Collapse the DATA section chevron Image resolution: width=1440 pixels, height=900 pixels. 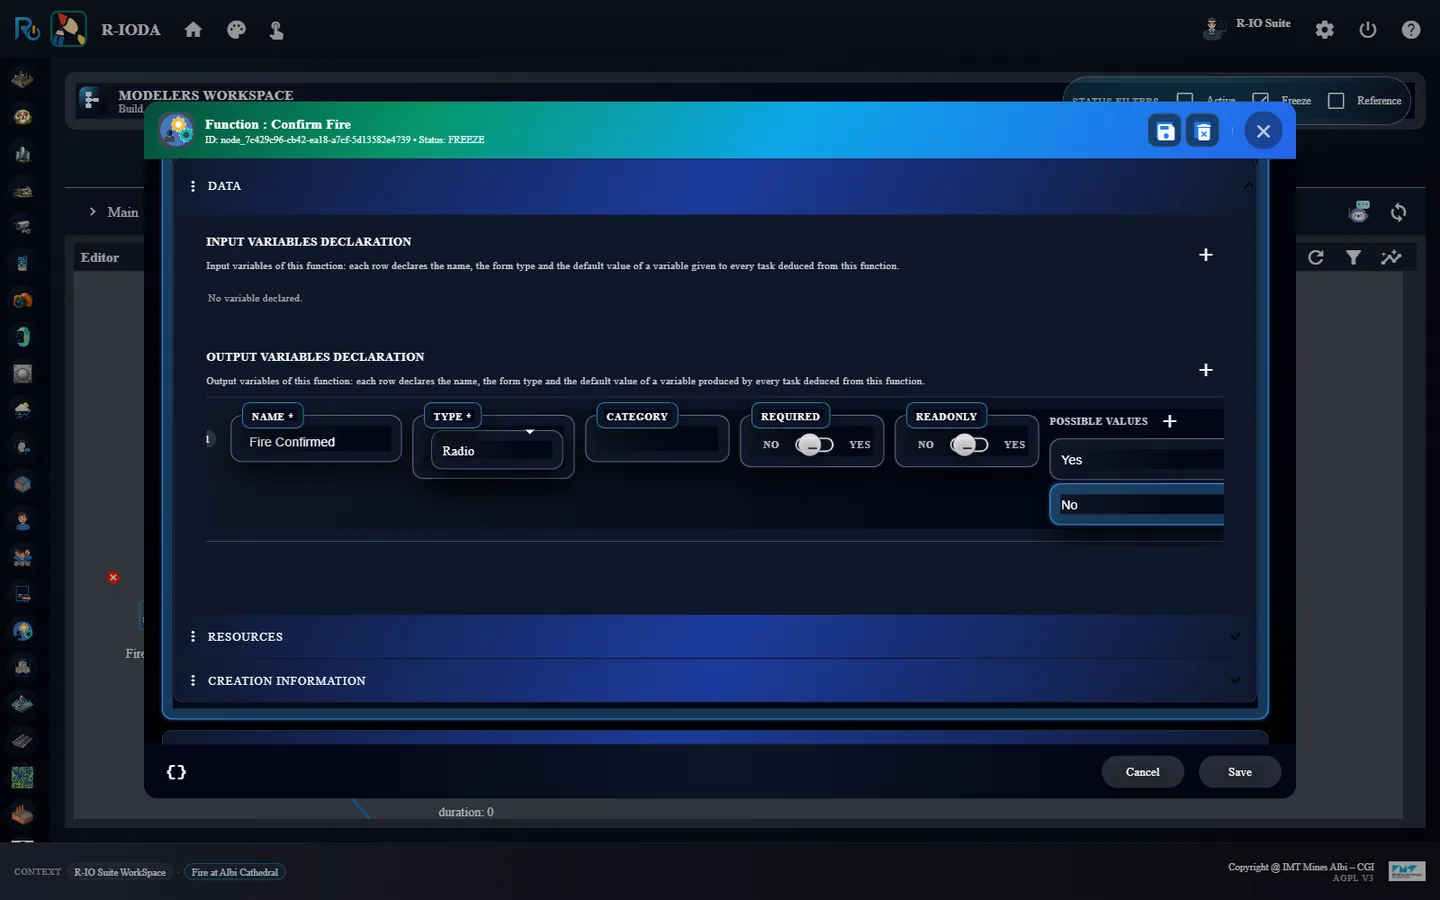[1248, 186]
